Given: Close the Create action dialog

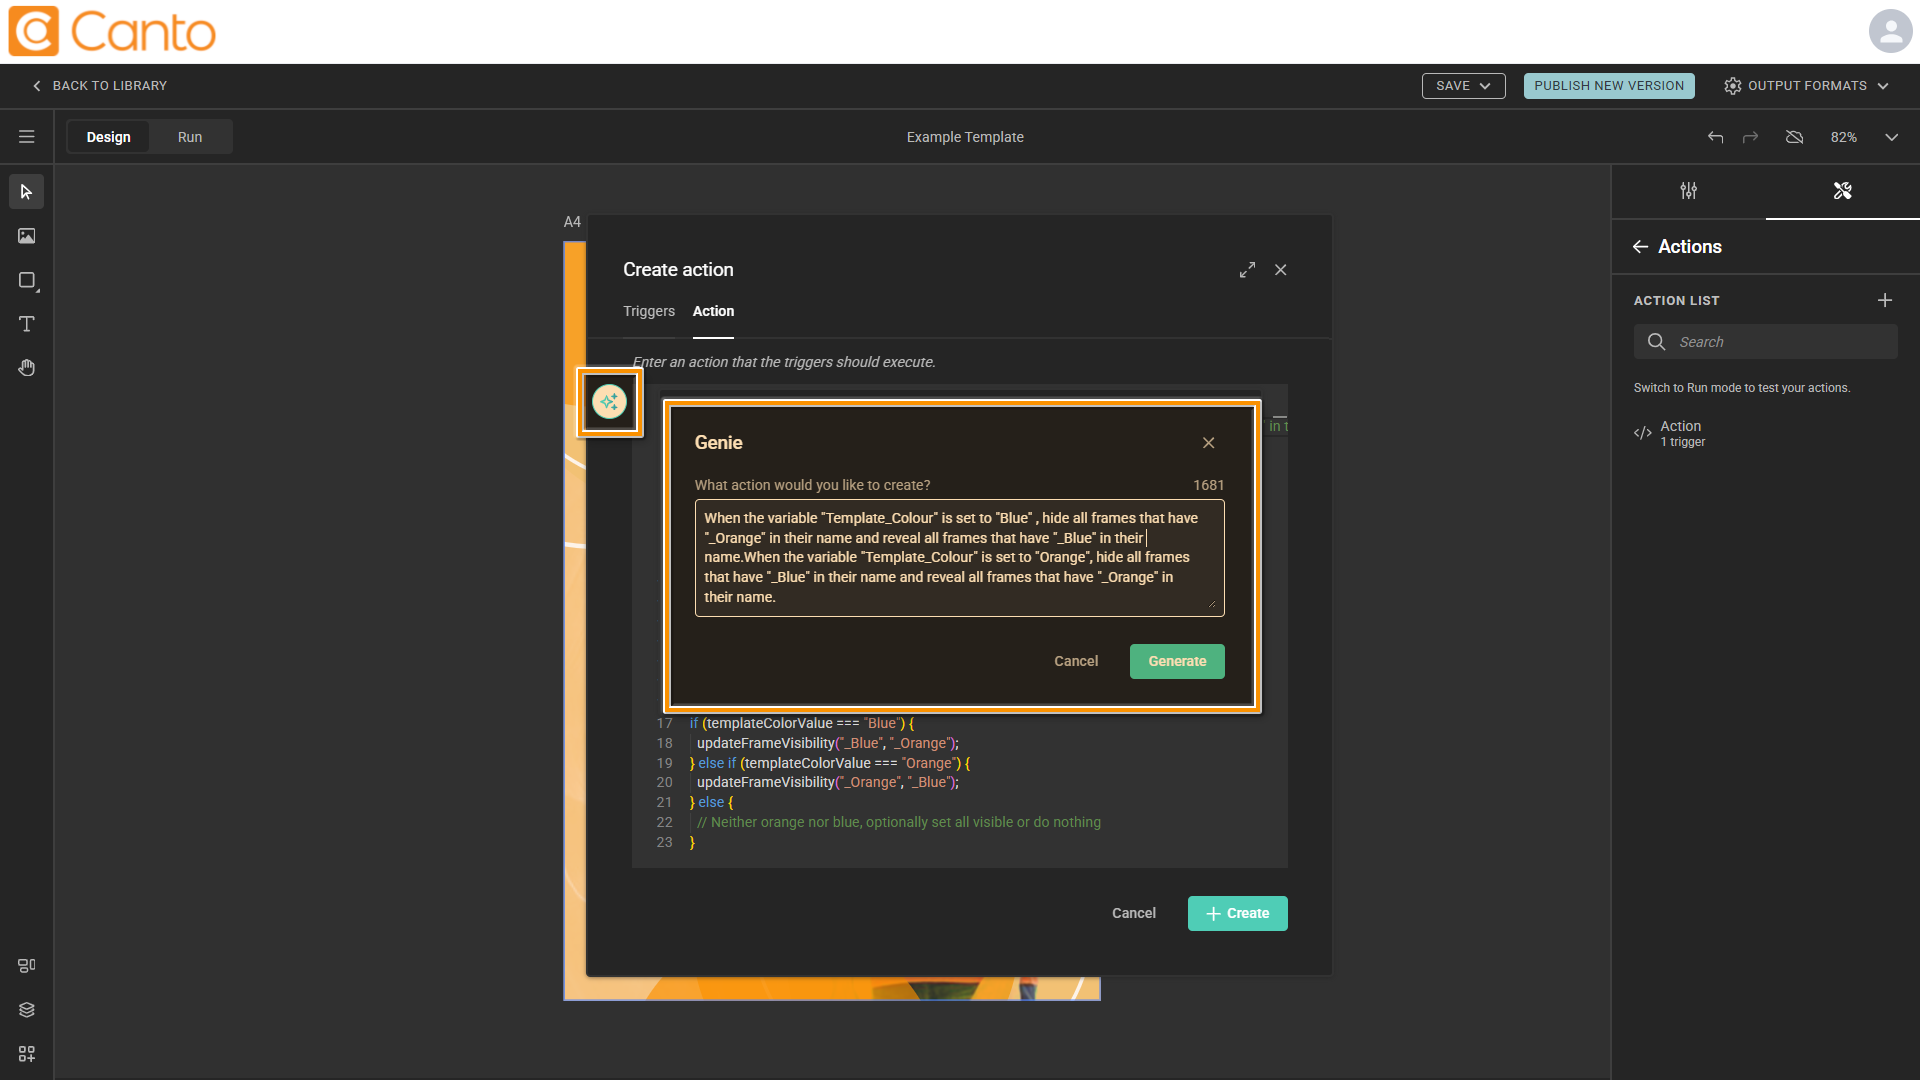Looking at the screenshot, I should point(1281,270).
